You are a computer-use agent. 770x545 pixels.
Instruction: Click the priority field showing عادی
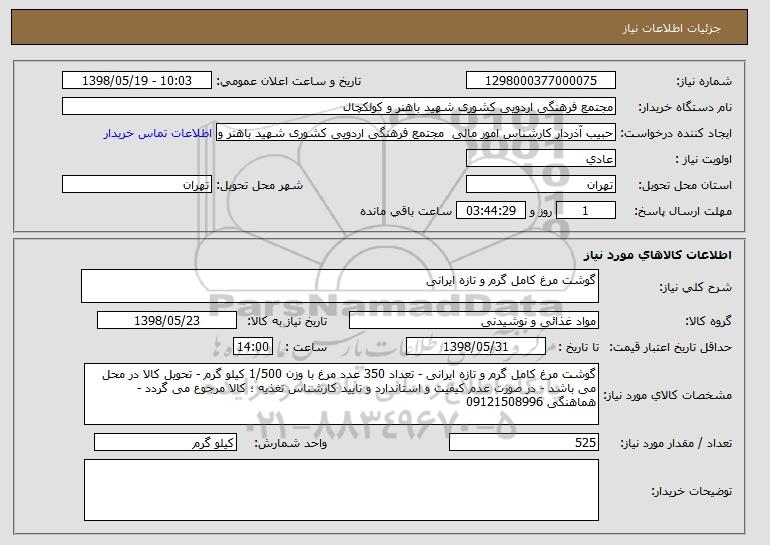541,159
